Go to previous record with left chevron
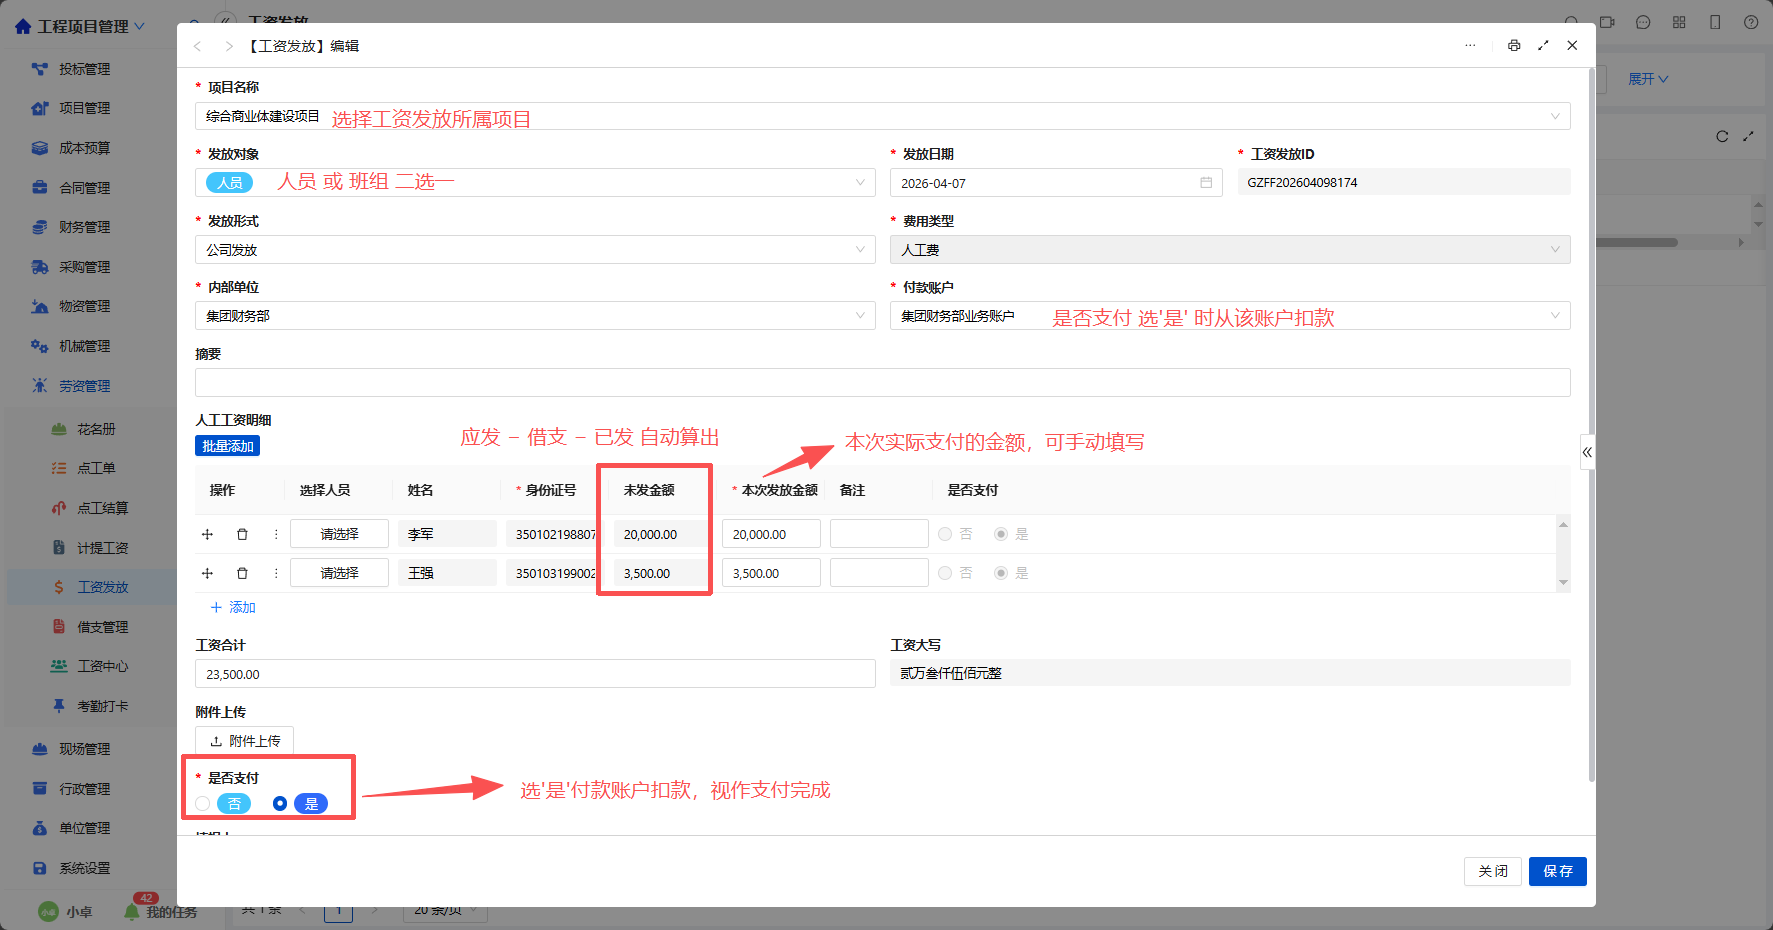1773x930 pixels. pyautogui.click(x=197, y=46)
